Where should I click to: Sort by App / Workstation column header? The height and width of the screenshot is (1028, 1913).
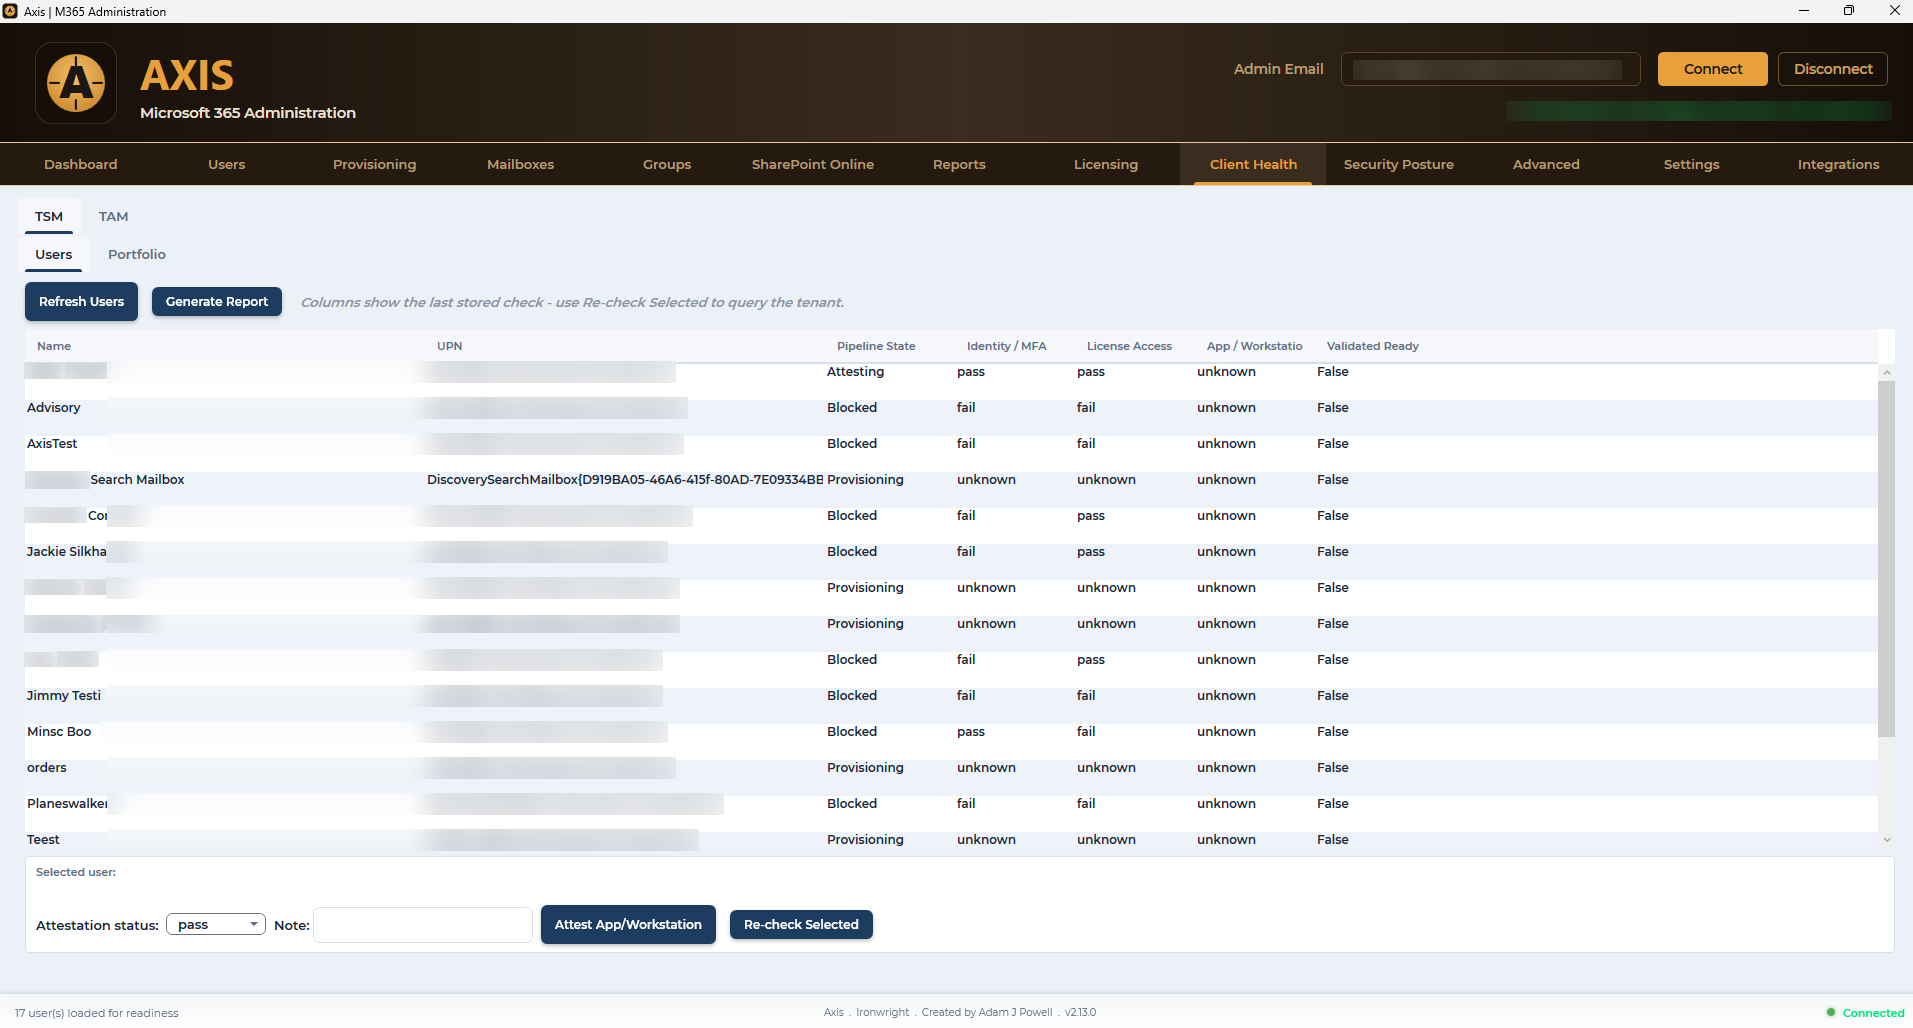pyautogui.click(x=1254, y=346)
